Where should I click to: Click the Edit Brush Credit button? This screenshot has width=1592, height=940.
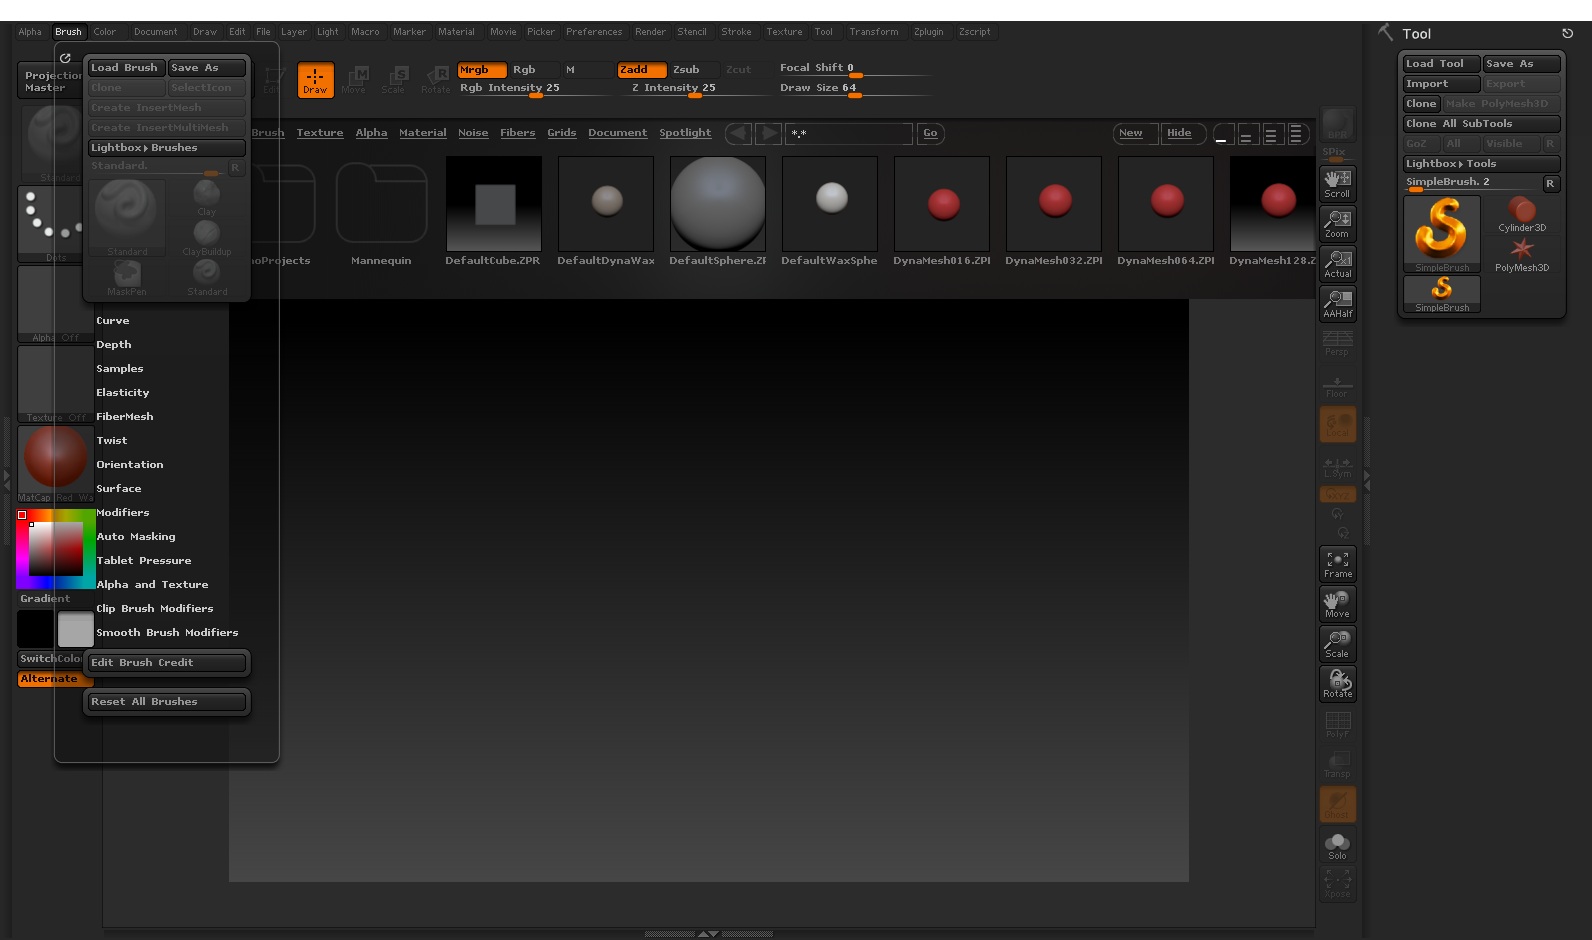point(167,663)
